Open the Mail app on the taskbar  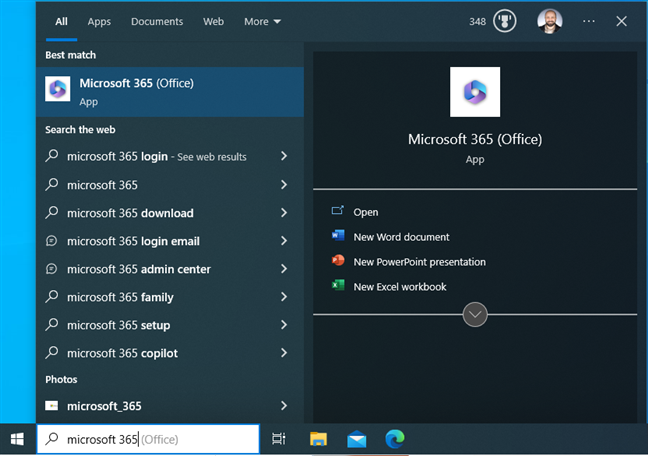tap(357, 439)
